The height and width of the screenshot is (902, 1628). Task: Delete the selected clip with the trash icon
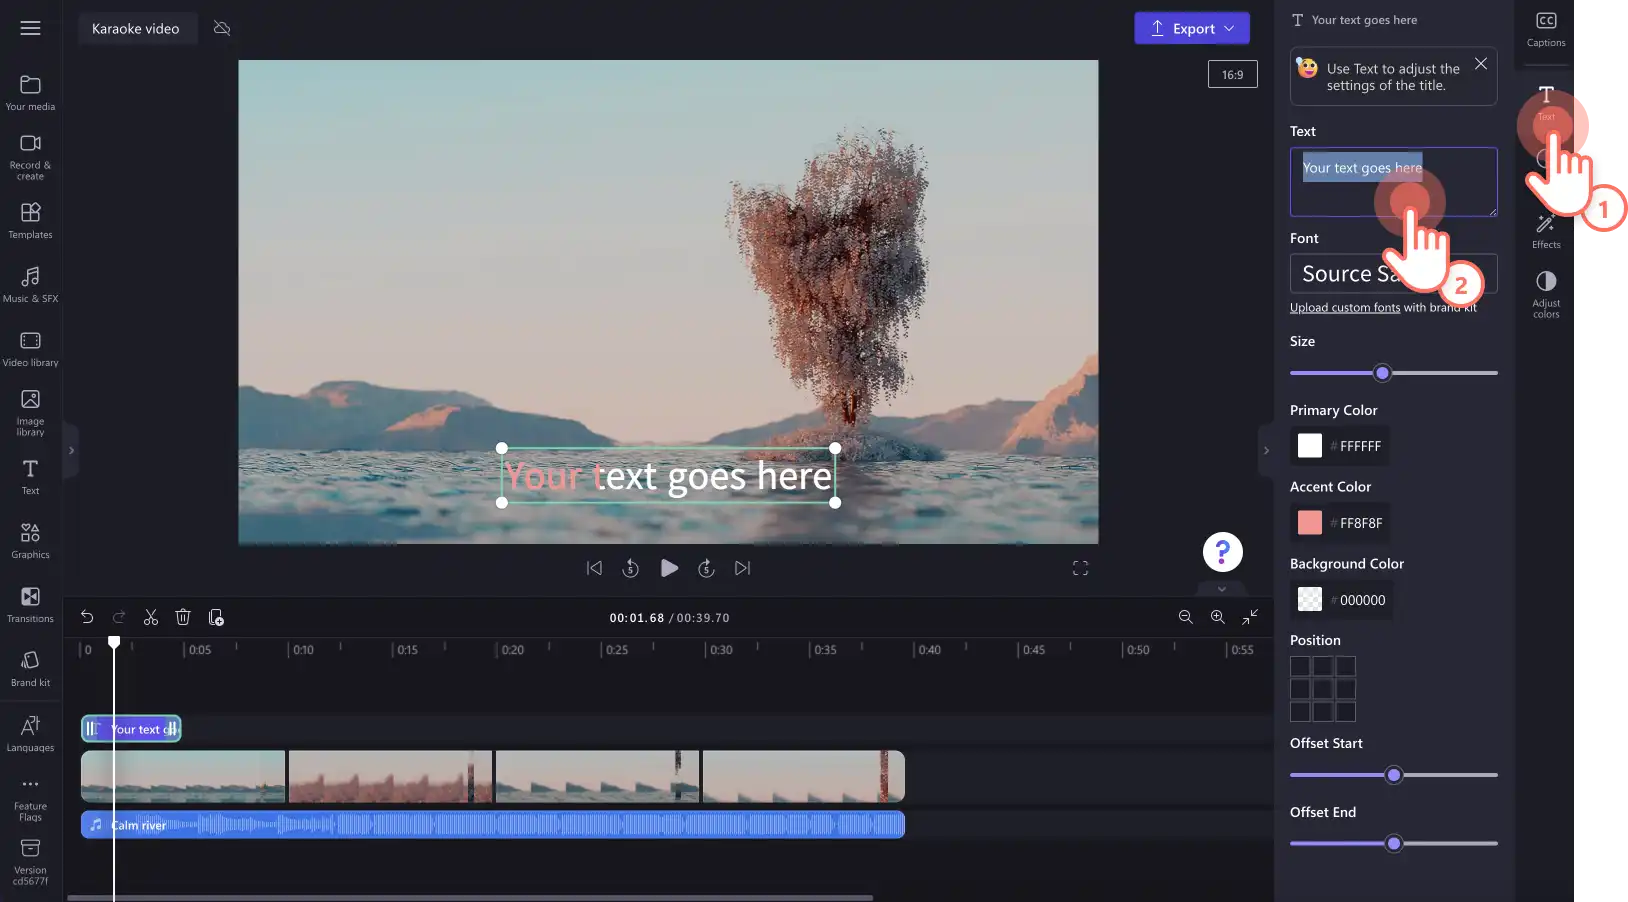coord(183,617)
